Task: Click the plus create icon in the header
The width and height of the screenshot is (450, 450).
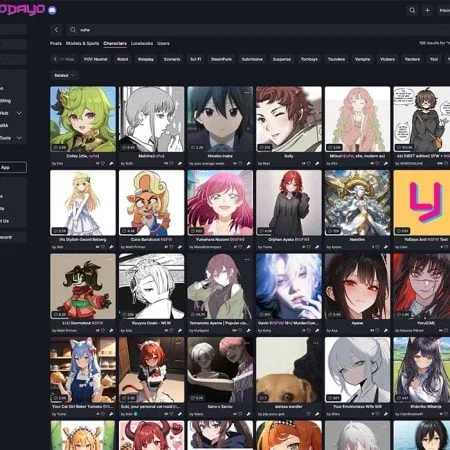Action: click(x=427, y=10)
